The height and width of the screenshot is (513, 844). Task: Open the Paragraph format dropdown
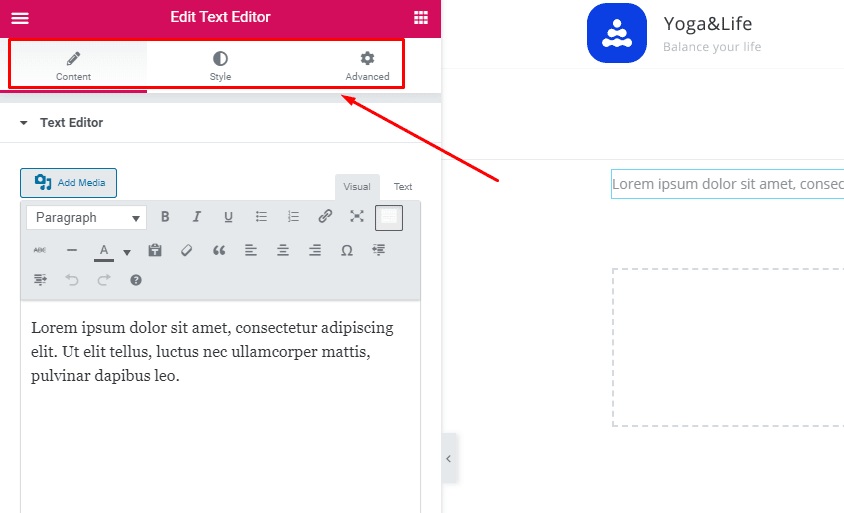tap(87, 217)
